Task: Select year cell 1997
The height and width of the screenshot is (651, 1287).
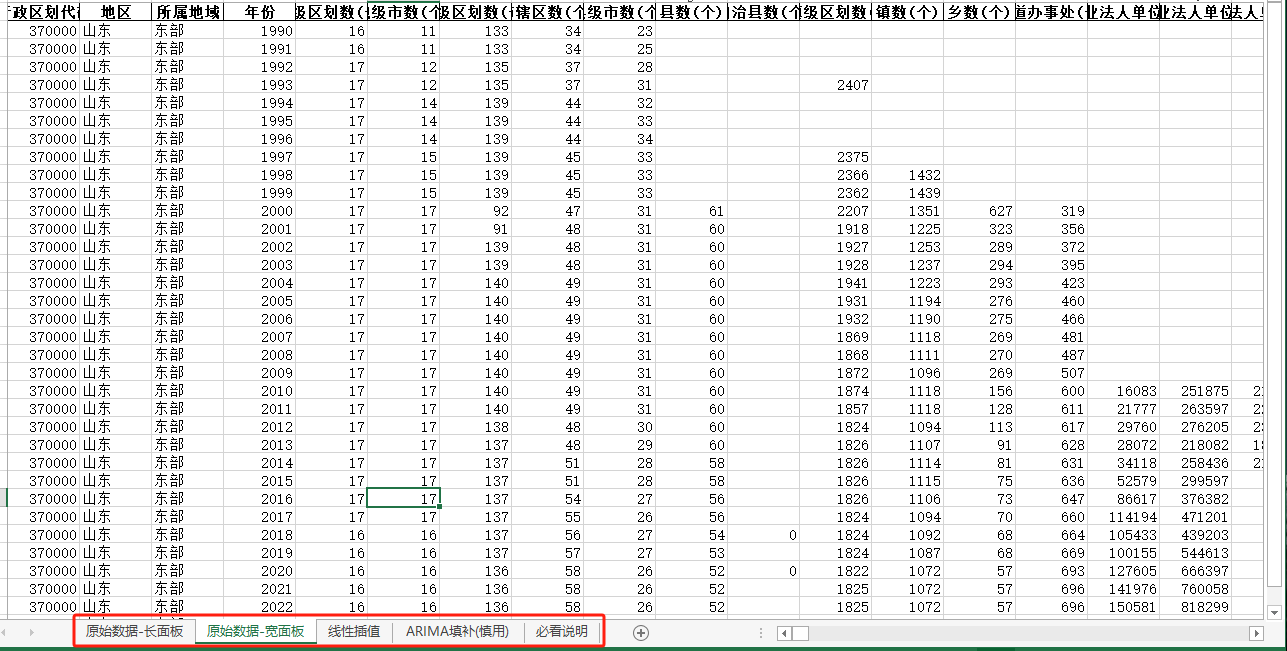Action: click(259, 157)
